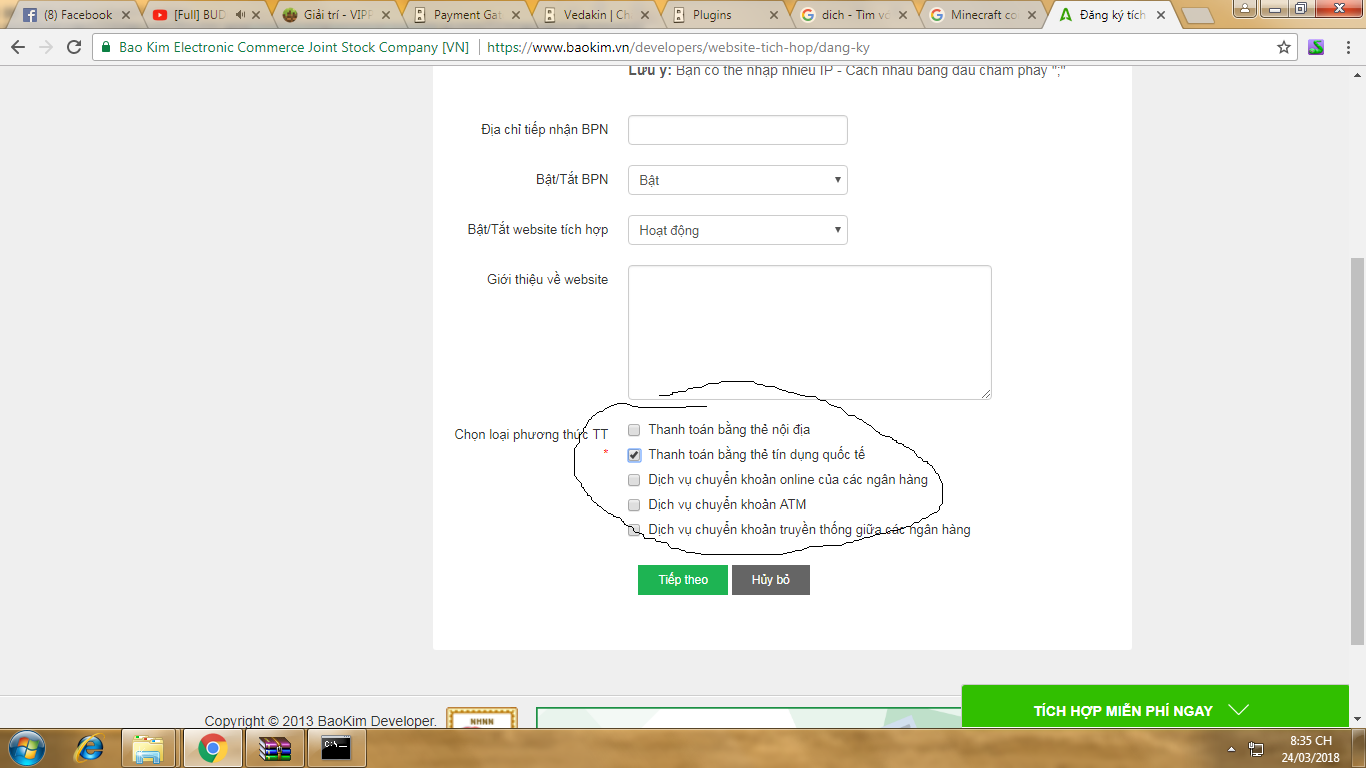Switch to the Google dich search tab
Image resolution: width=1366 pixels, height=768 pixels.
tap(853, 15)
